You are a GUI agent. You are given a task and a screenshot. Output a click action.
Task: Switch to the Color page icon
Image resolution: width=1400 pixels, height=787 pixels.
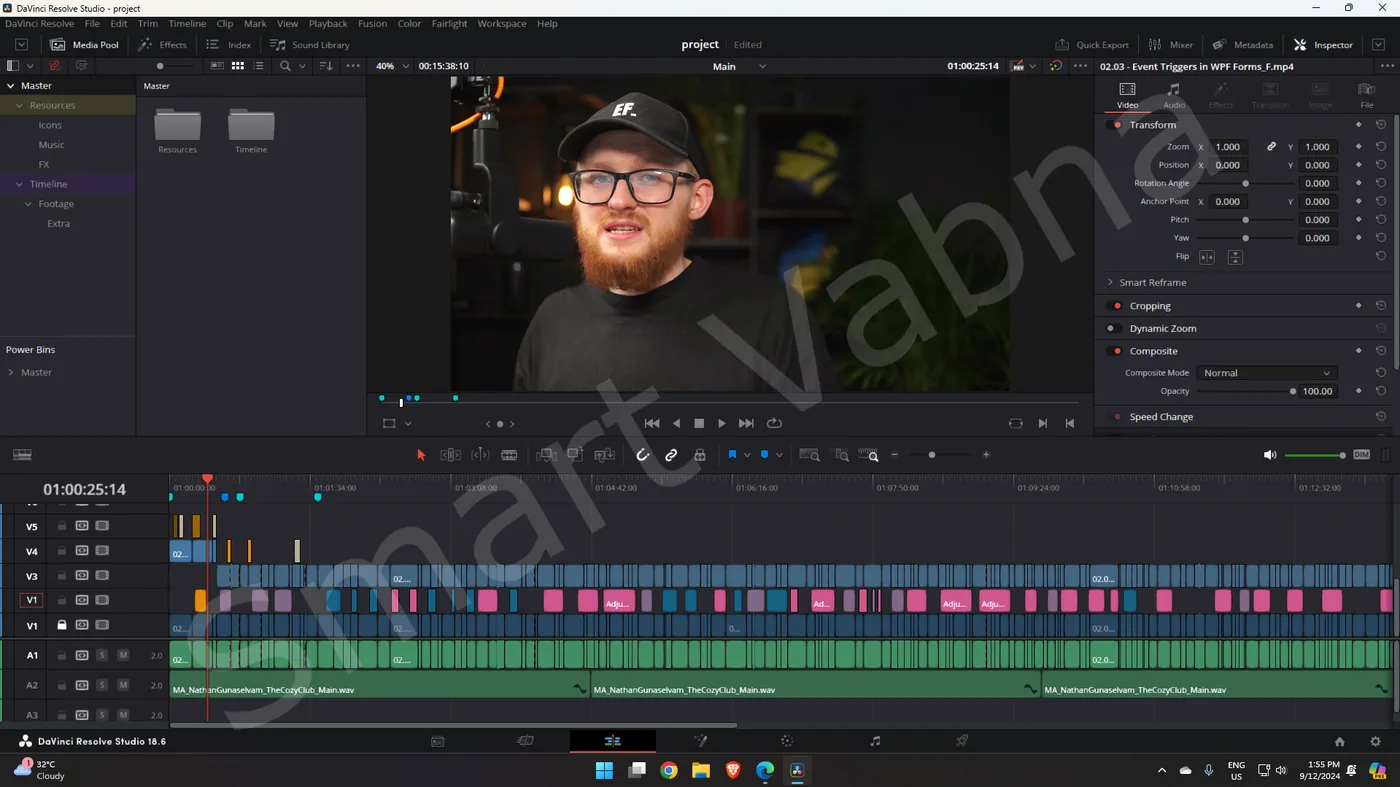(x=787, y=741)
